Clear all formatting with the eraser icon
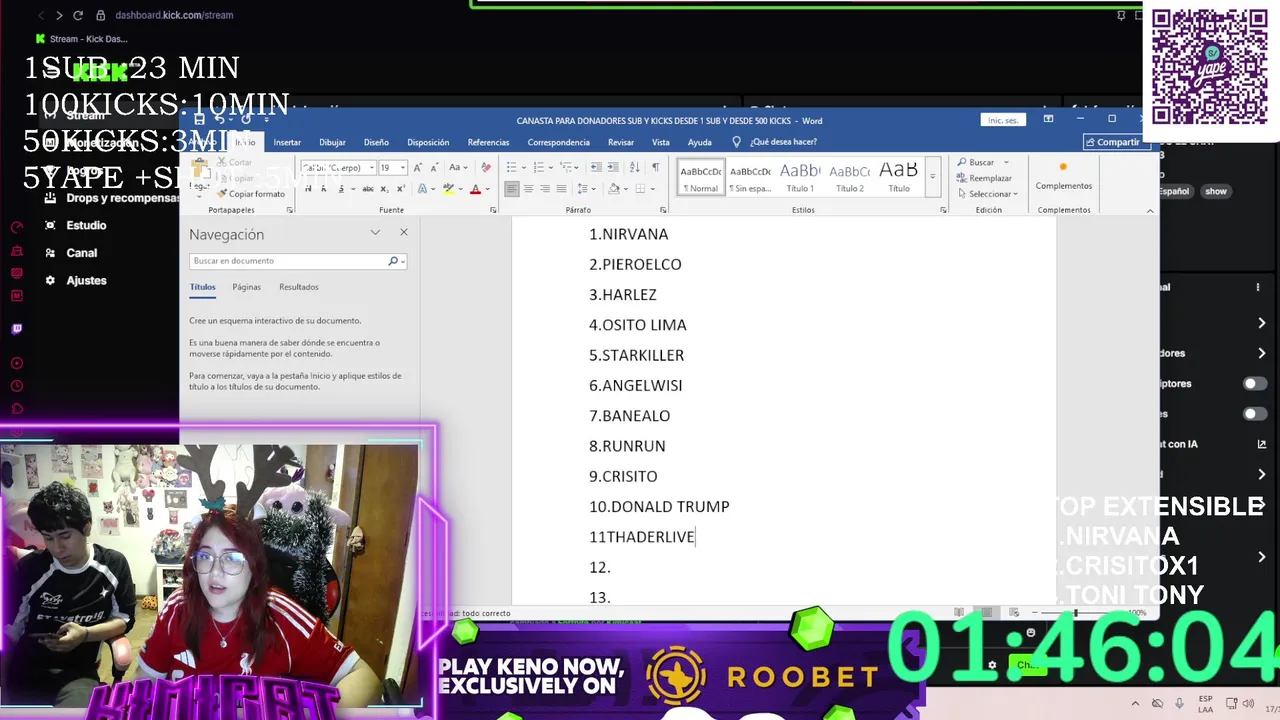Screen dimensions: 1280x720 [486, 168]
